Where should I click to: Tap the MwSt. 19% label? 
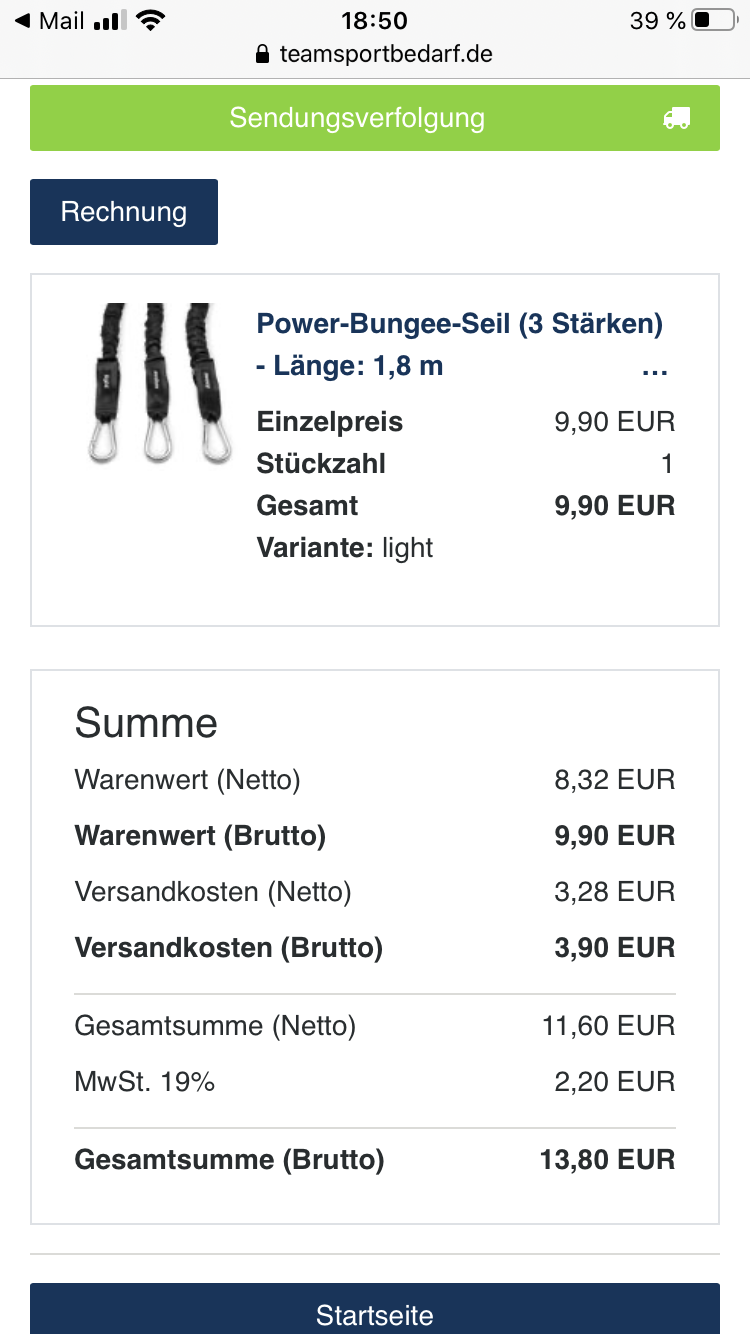pos(145,1082)
